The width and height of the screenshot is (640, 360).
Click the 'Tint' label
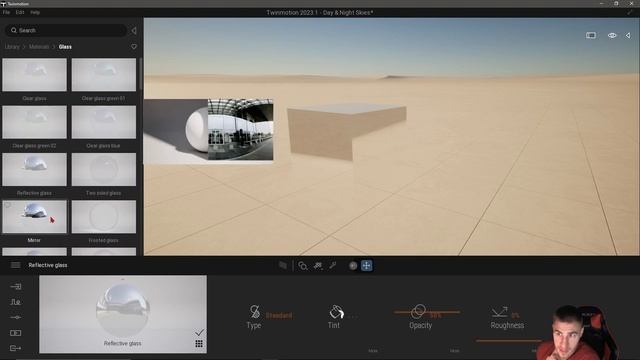click(x=333, y=325)
